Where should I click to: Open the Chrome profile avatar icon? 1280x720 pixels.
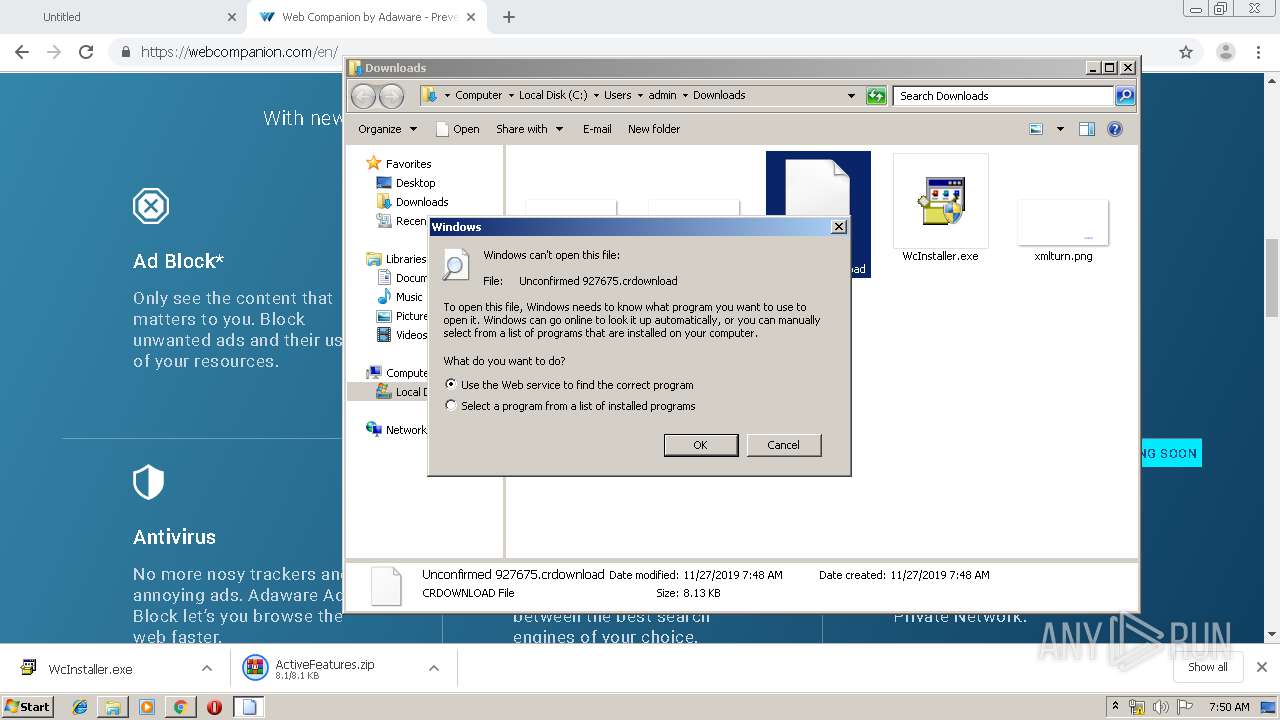[1225, 52]
